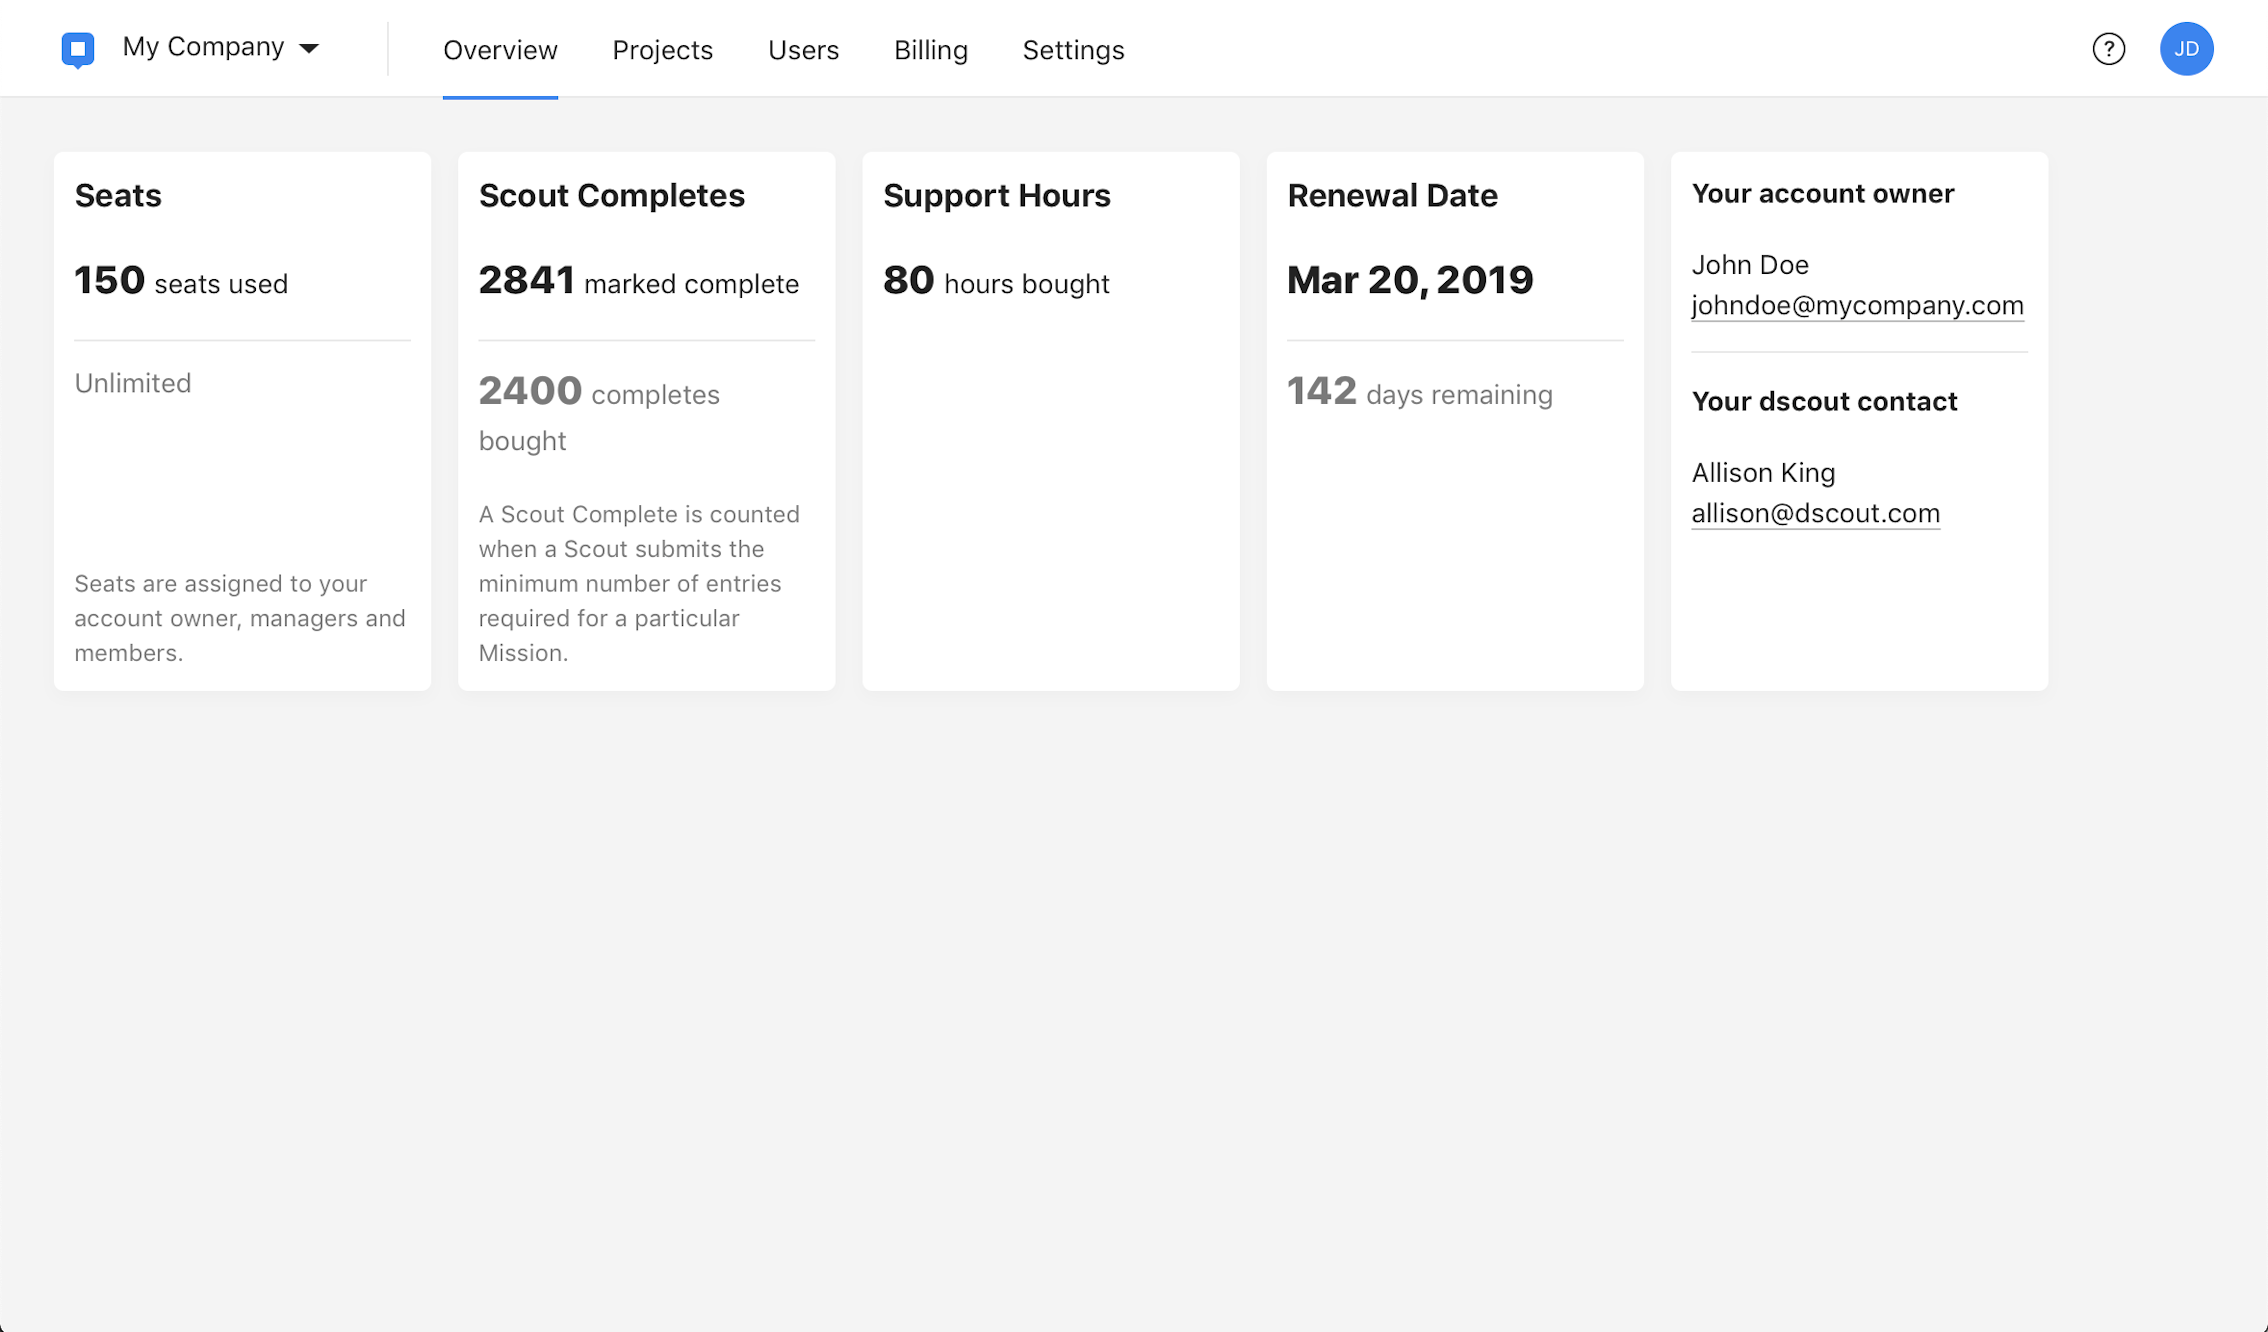Click the Seats card heading
The image size is (2268, 1332).
click(x=118, y=195)
